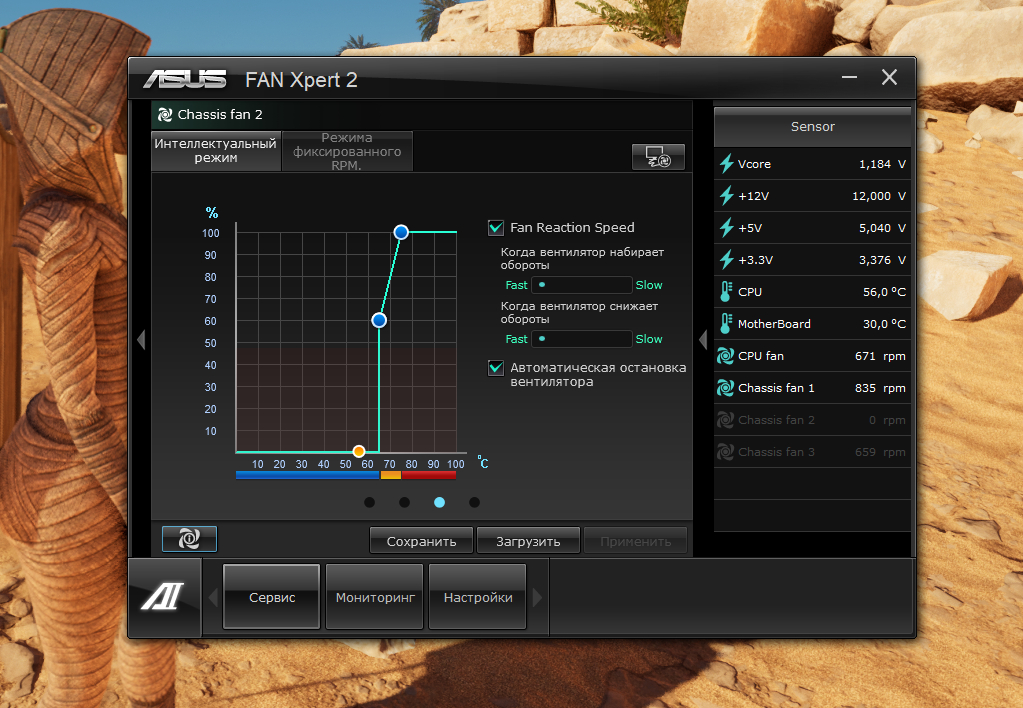Select the blue curve point at 60%
Image resolution: width=1023 pixels, height=708 pixels.
coord(379,320)
